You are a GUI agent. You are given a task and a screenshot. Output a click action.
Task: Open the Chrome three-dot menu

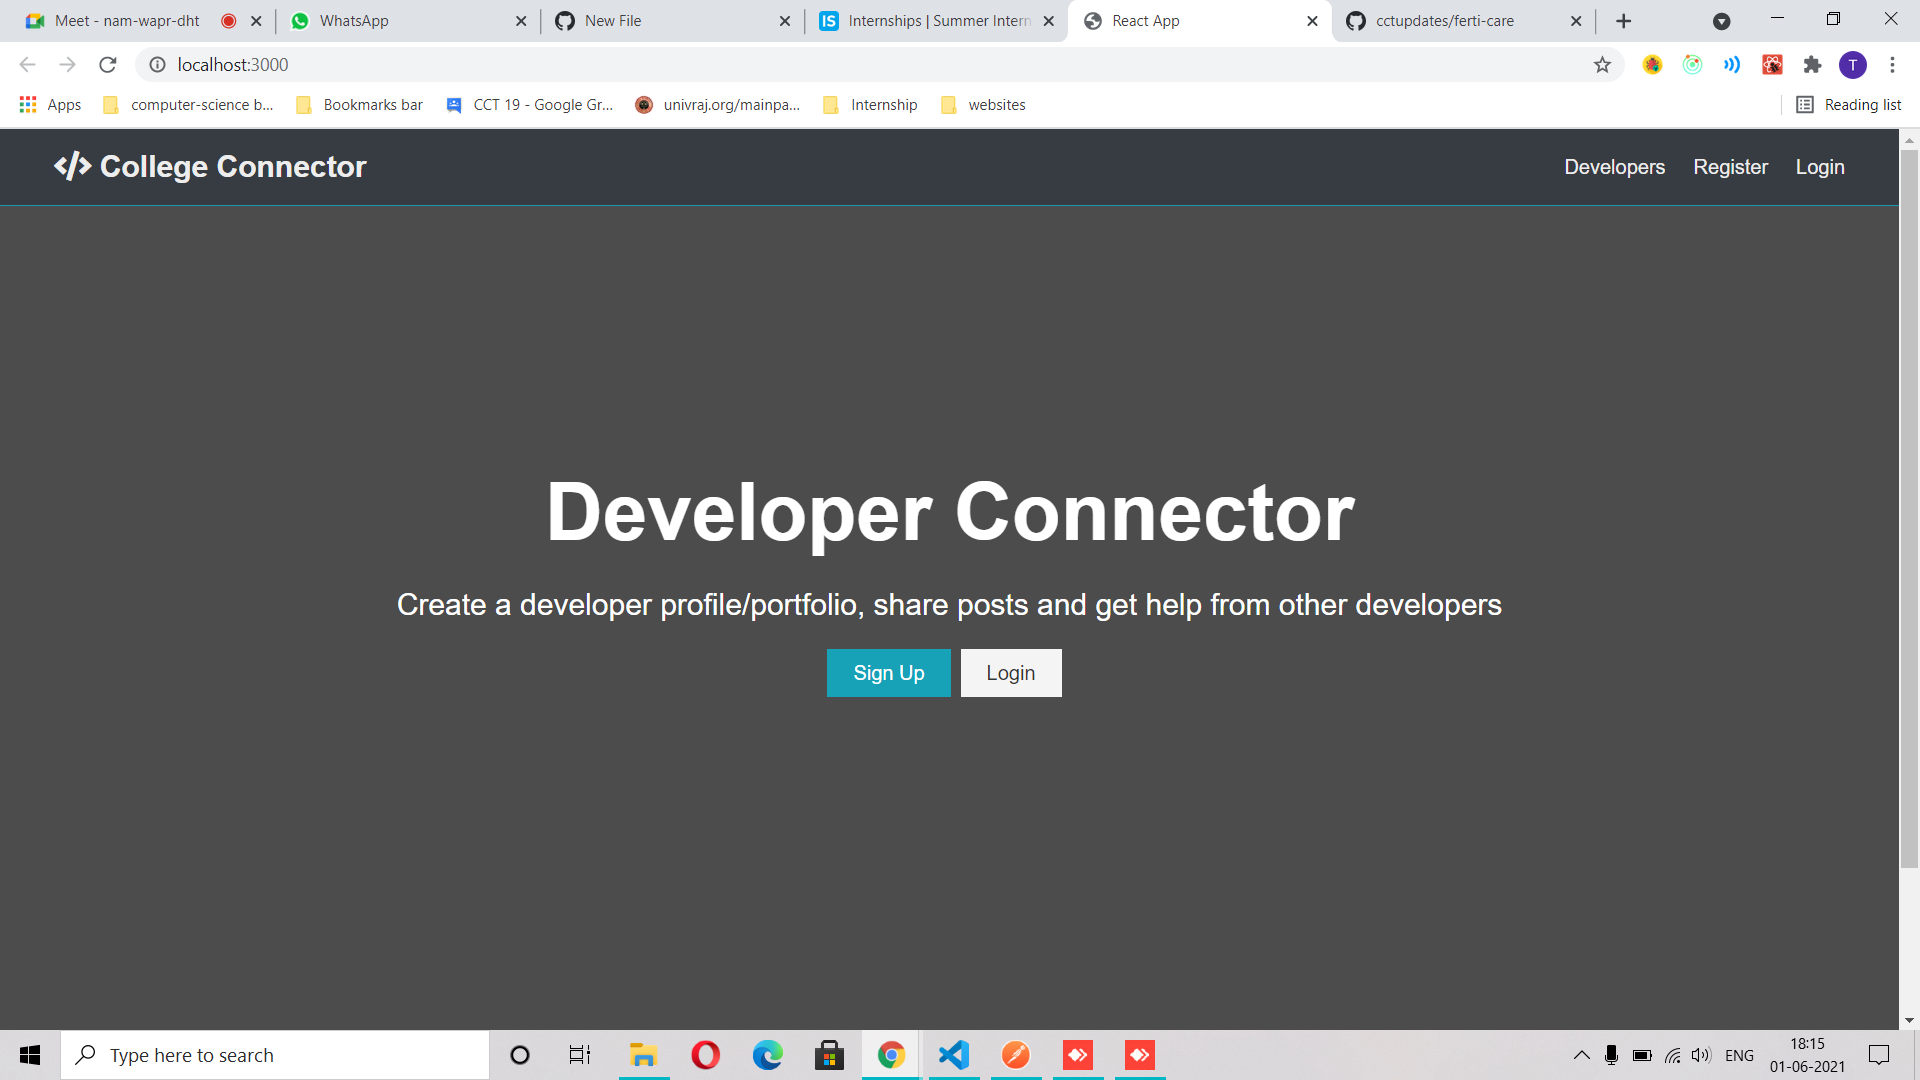tap(1892, 64)
